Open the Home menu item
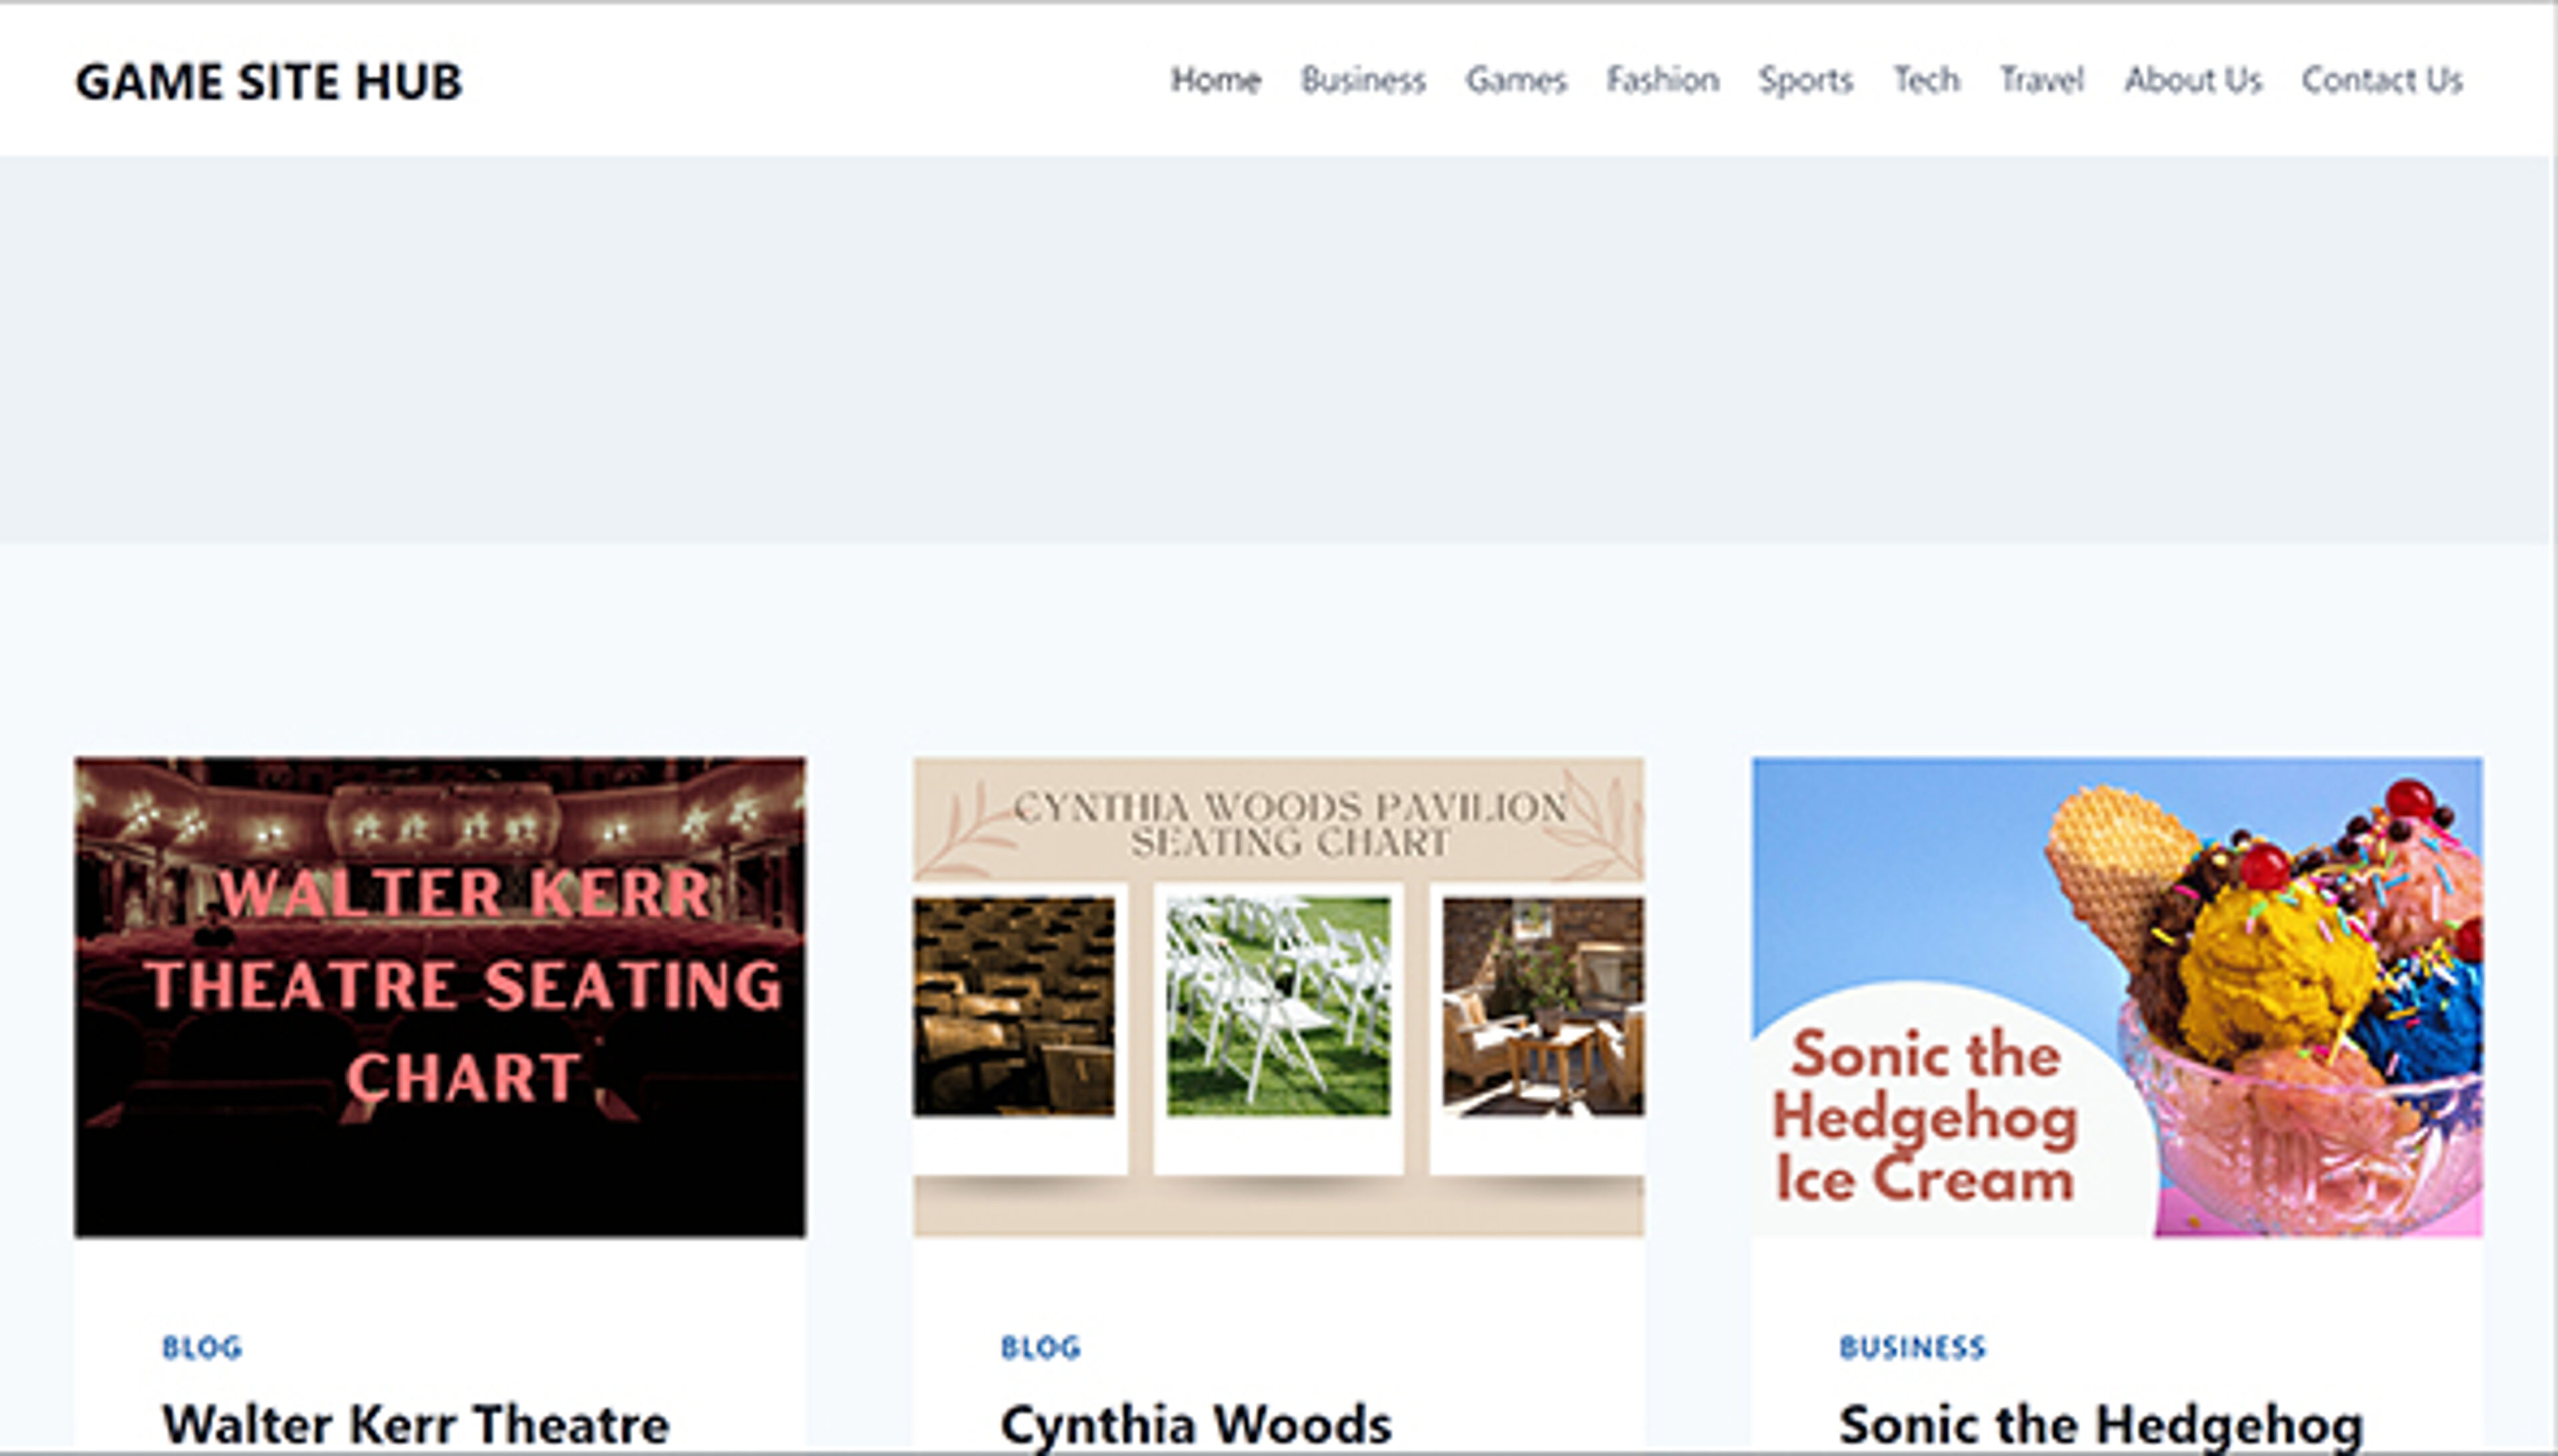This screenshot has height=1456, width=2558. pos(1216,81)
